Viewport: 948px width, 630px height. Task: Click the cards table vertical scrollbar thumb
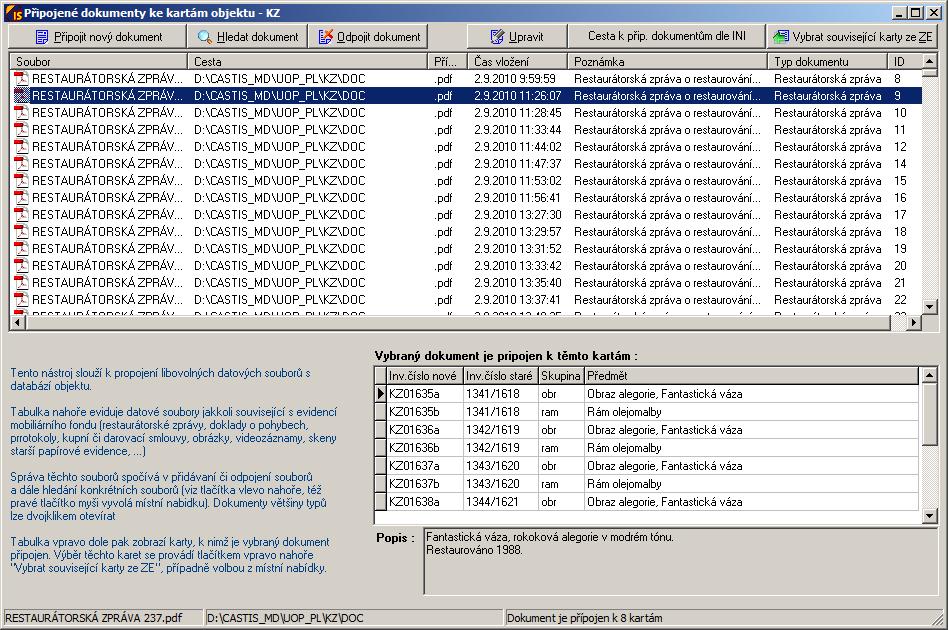point(930,414)
